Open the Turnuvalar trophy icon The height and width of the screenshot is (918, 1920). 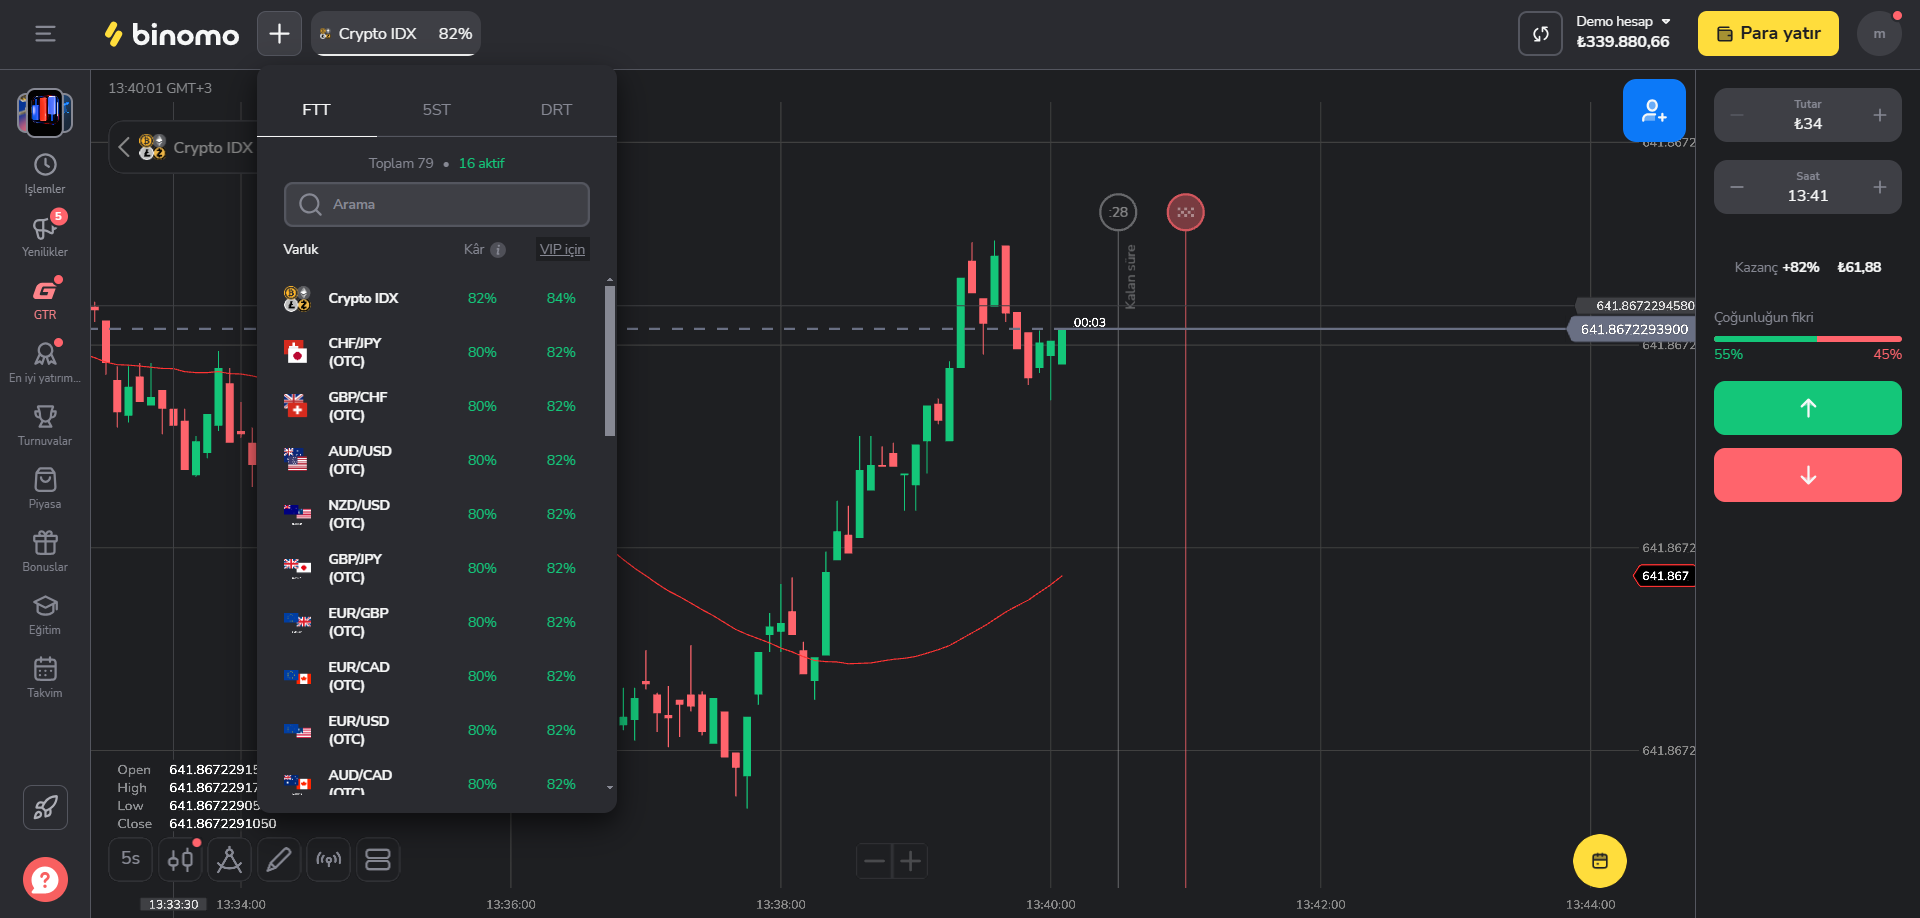(45, 425)
